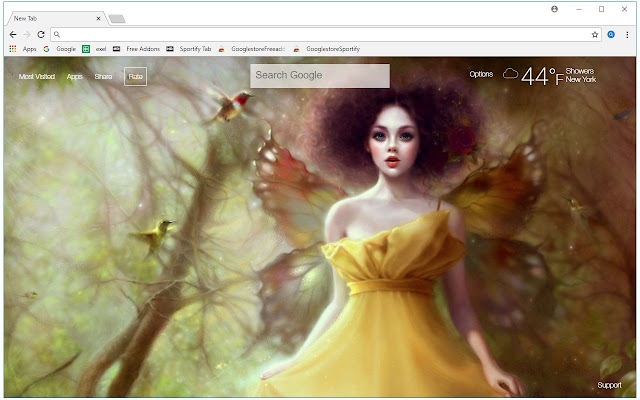Open the Apps grid icon in bookmarks bar

[13, 49]
